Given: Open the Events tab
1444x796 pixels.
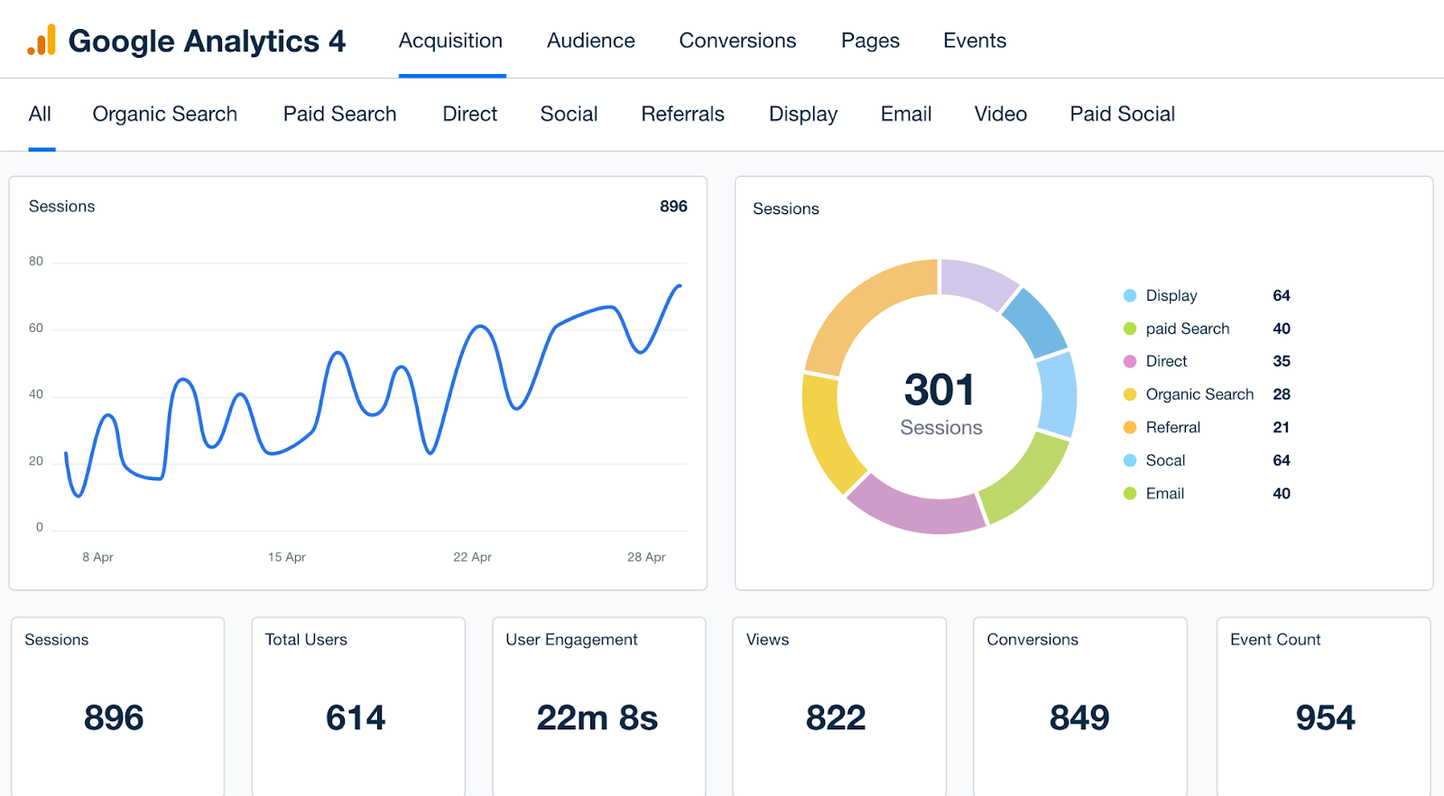Looking at the screenshot, I should coord(974,40).
